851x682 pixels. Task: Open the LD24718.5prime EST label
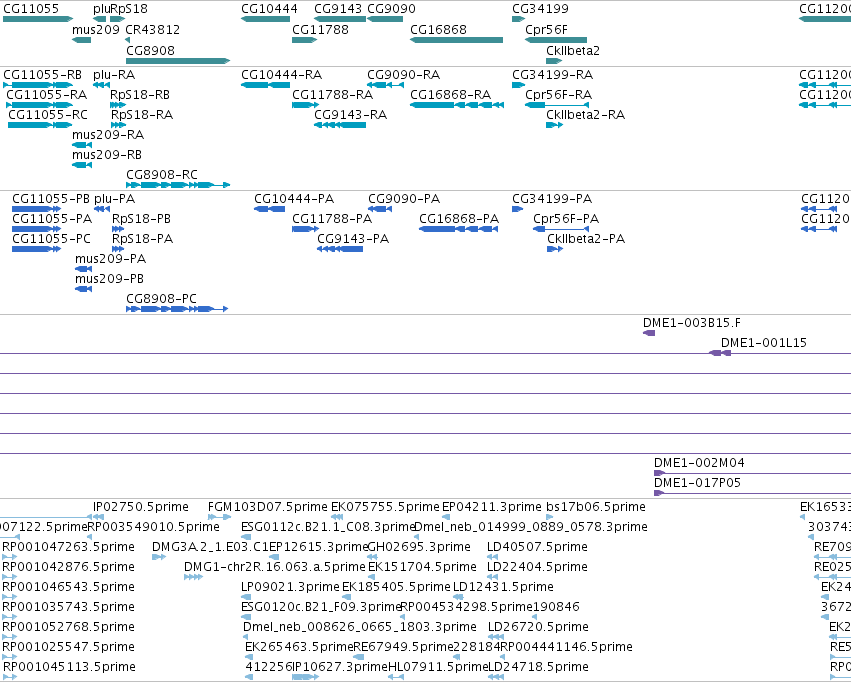tap(538, 667)
